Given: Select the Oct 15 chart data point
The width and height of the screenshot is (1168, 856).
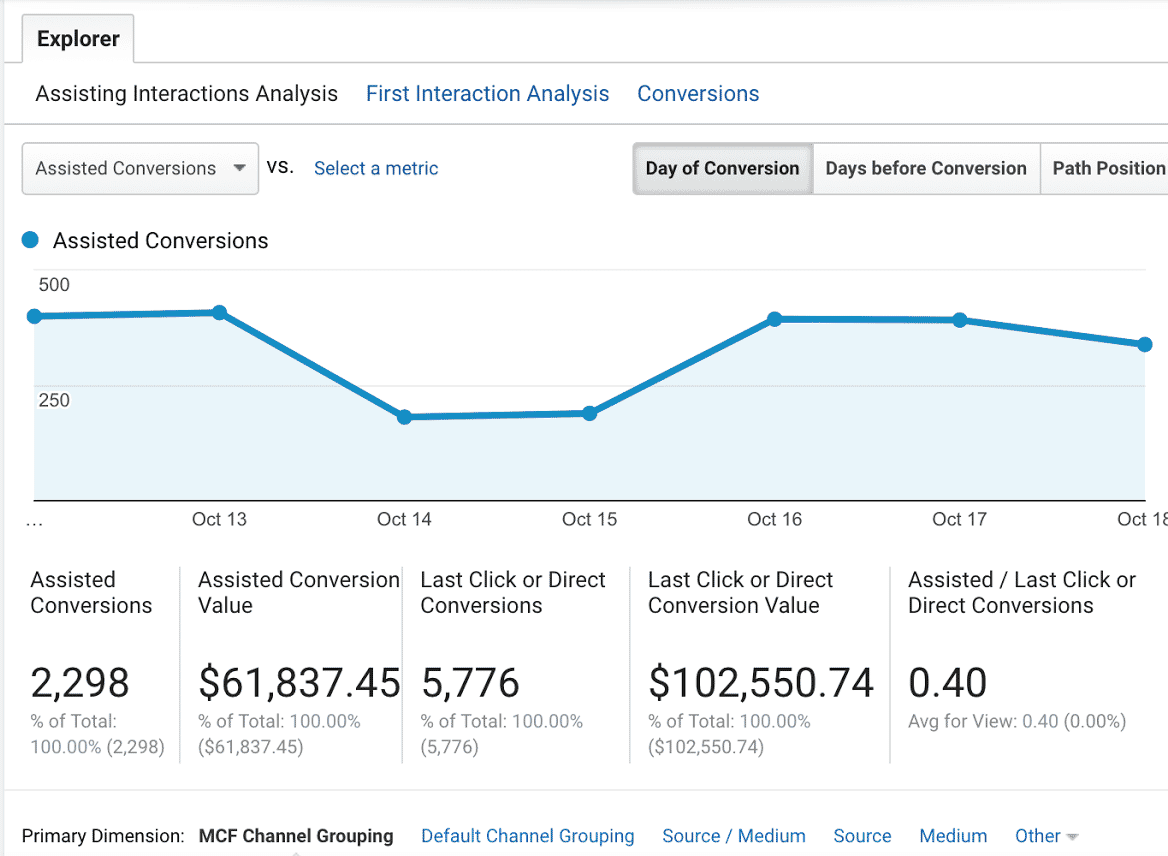Looking at the screenshot, I should [589, 413].
